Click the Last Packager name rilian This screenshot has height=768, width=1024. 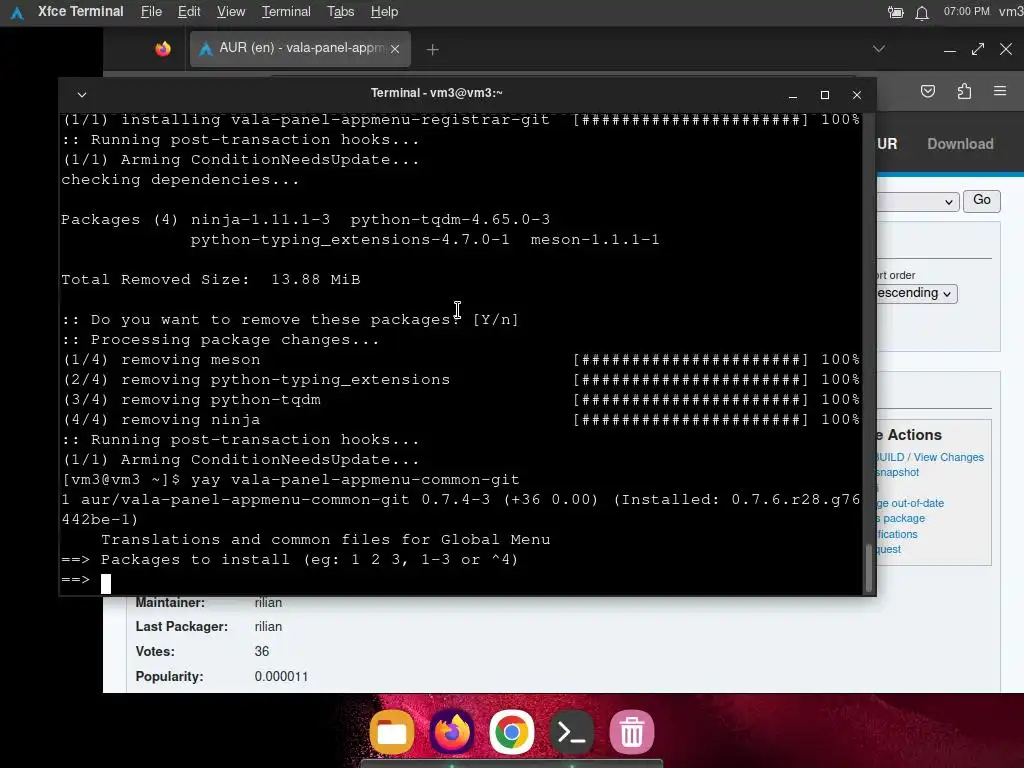[268, 626]
